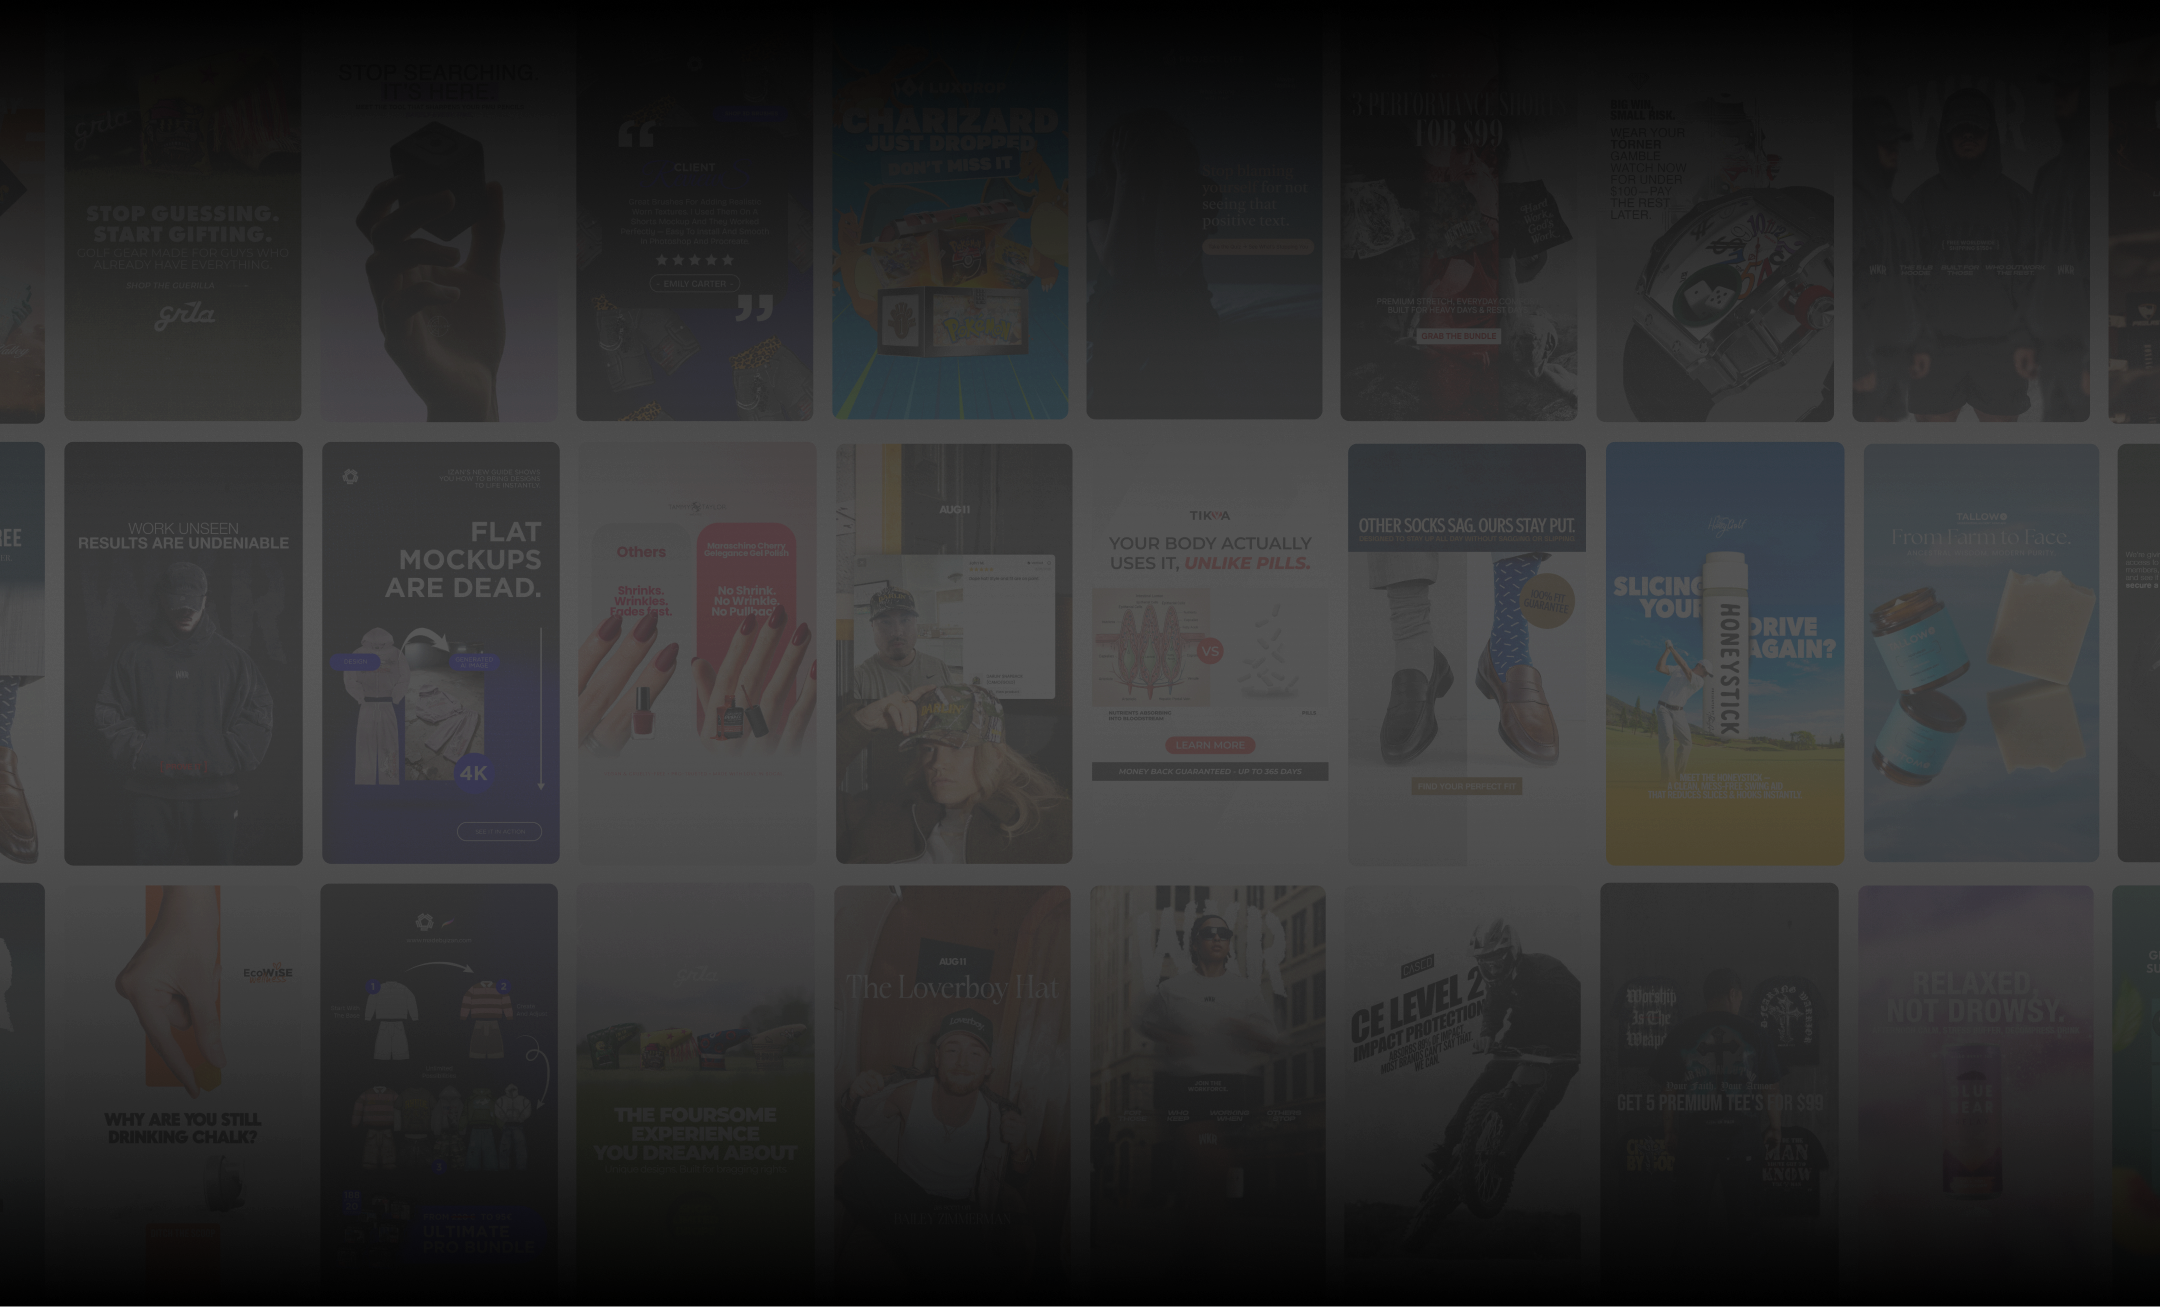
Task: Click the LEARN MORE button in Tikva ad
Action: coord(1209,745)
